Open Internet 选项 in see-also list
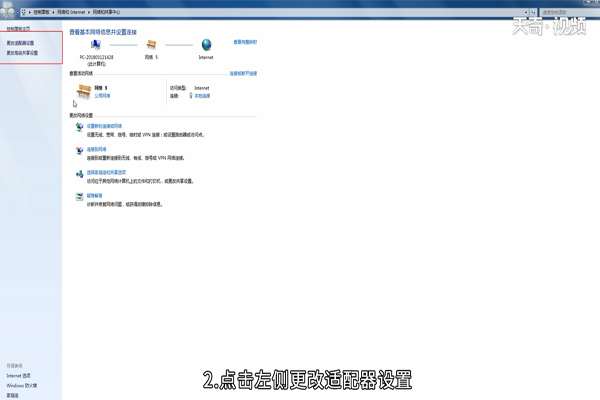The width and height of the screenshot is (600, 400). point(18,376)
